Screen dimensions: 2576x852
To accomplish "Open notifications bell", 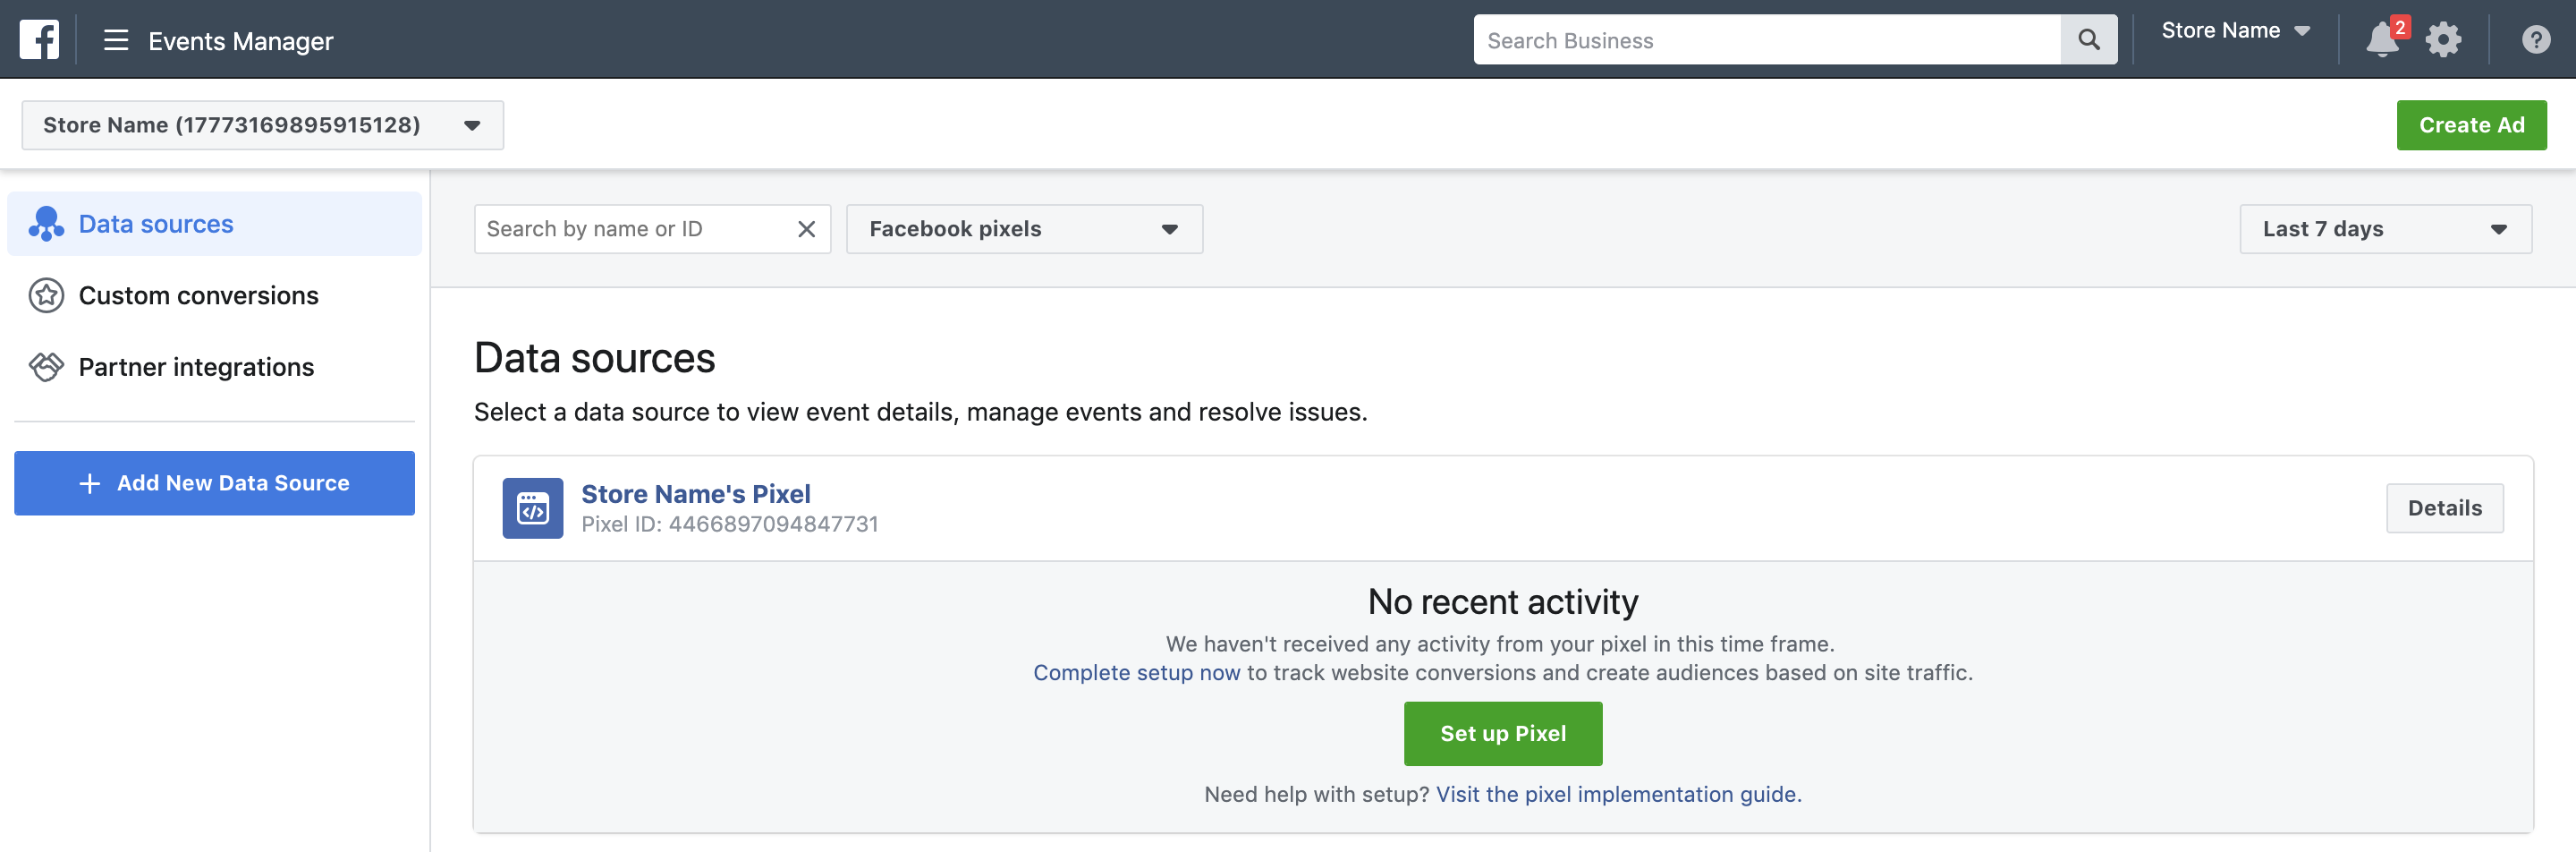I will pos(2382,40).
